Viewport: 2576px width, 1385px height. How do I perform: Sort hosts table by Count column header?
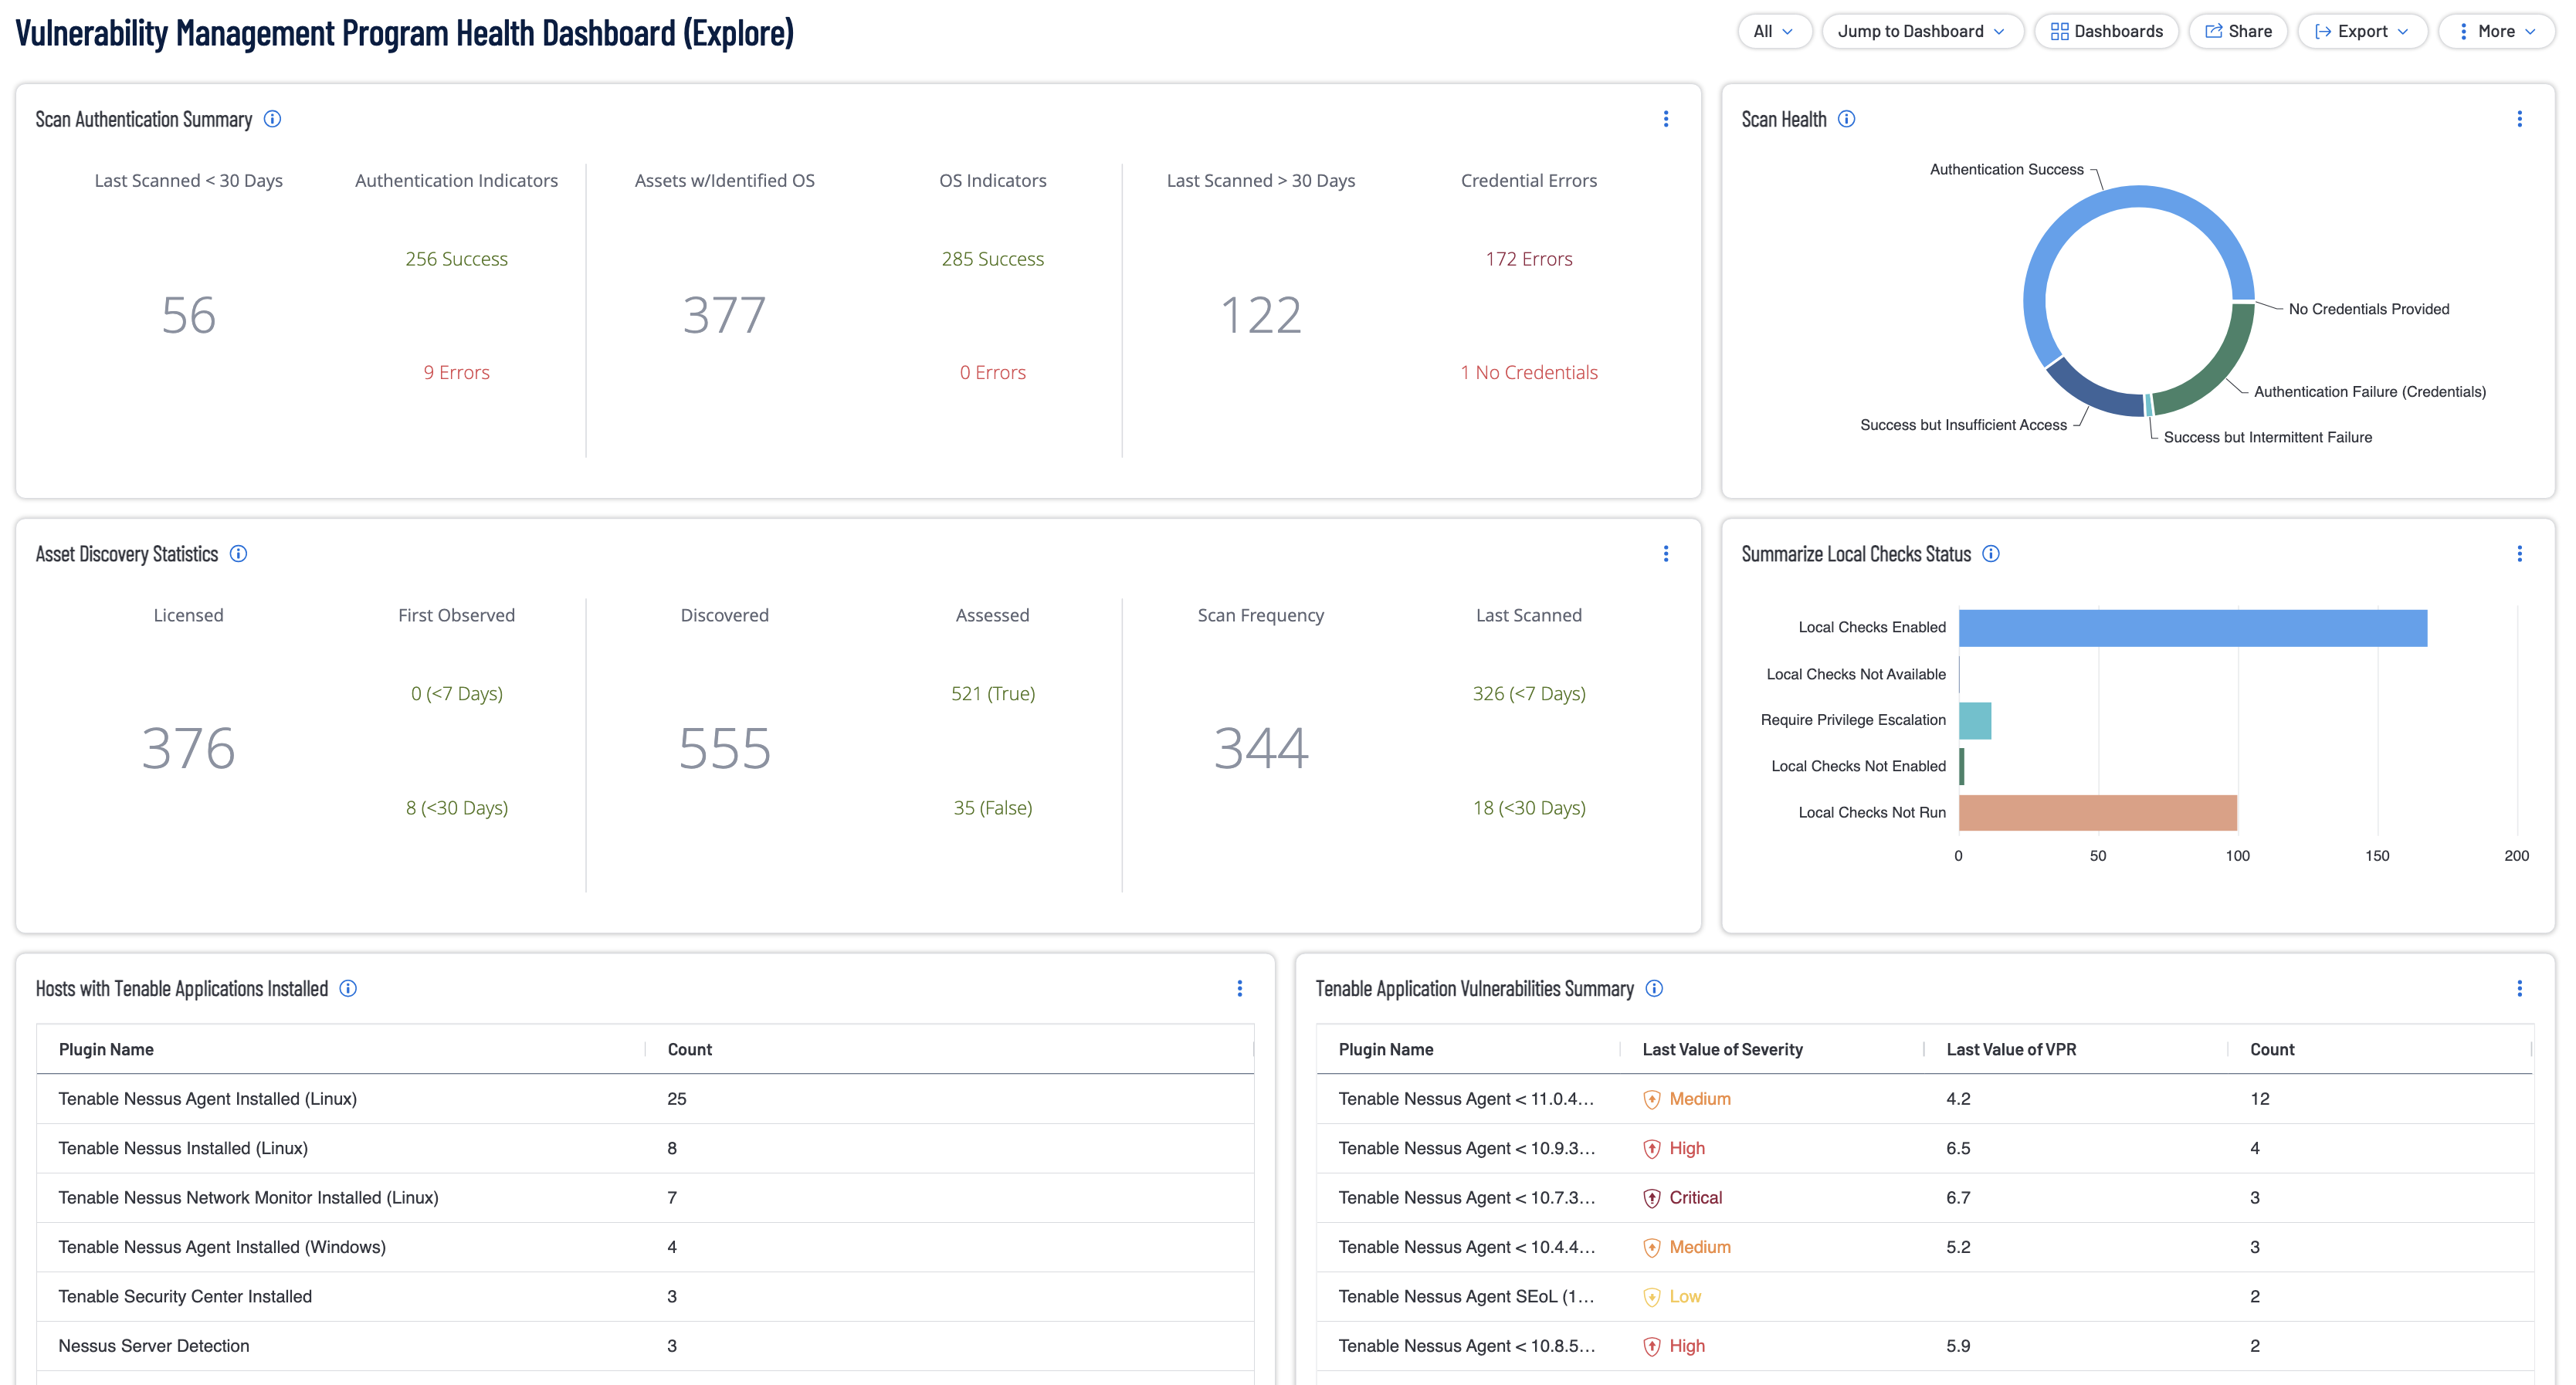(x=689, y=1049)
